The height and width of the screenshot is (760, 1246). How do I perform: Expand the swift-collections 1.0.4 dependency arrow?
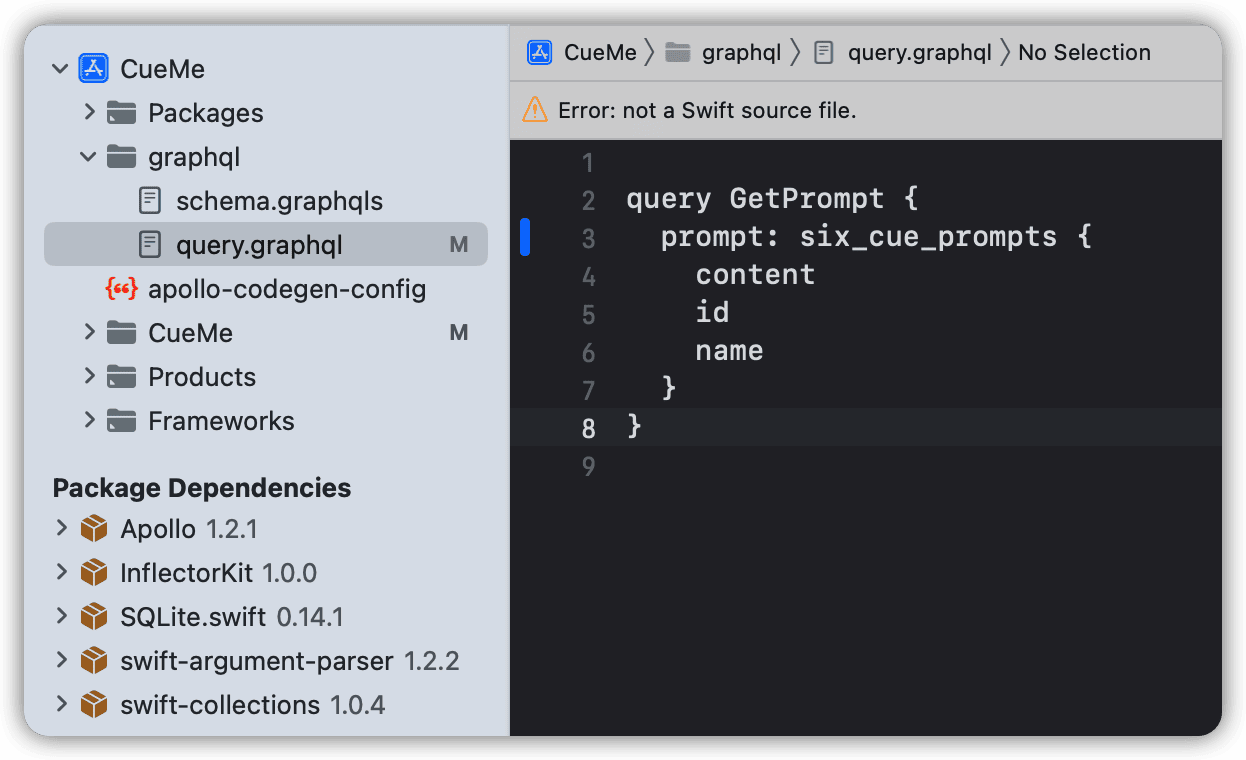(x=61, y=703)
